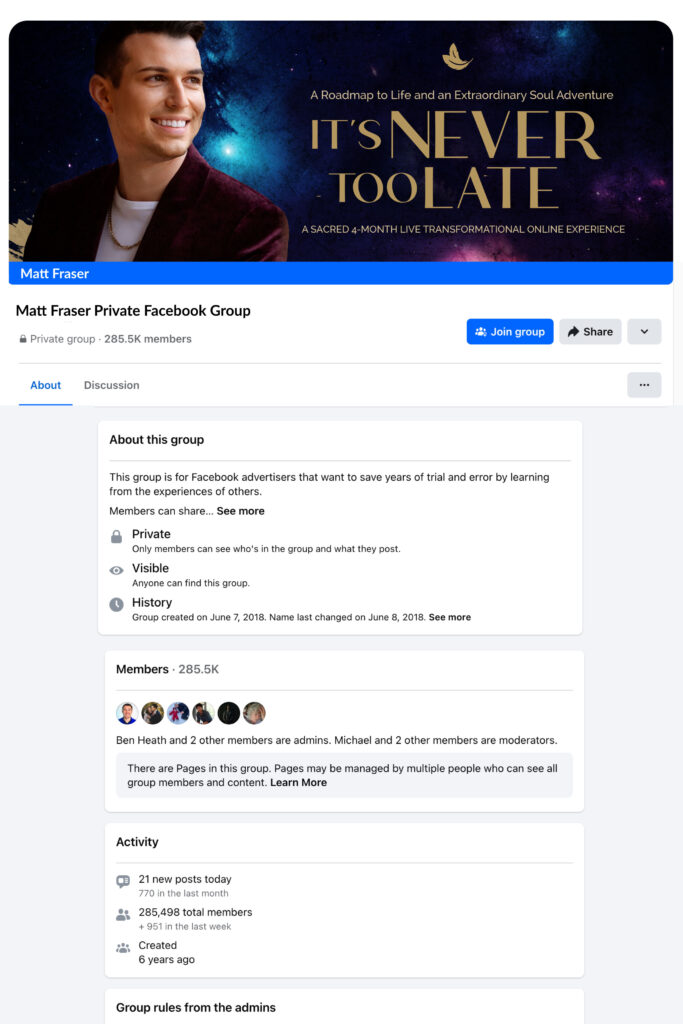The image size is (683, 1024).
Task: Switch to the Discussion tab
Action: 112,385
